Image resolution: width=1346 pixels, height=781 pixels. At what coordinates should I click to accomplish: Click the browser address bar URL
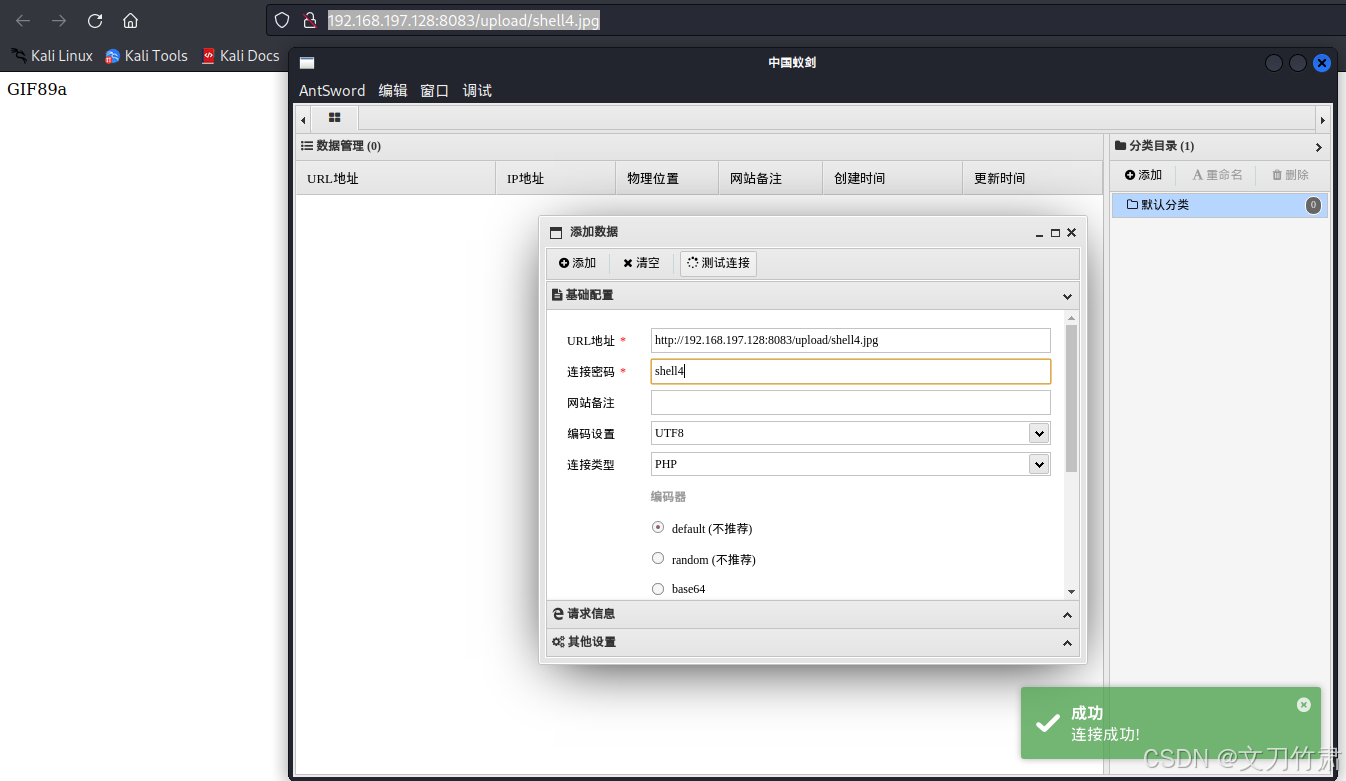464,20
